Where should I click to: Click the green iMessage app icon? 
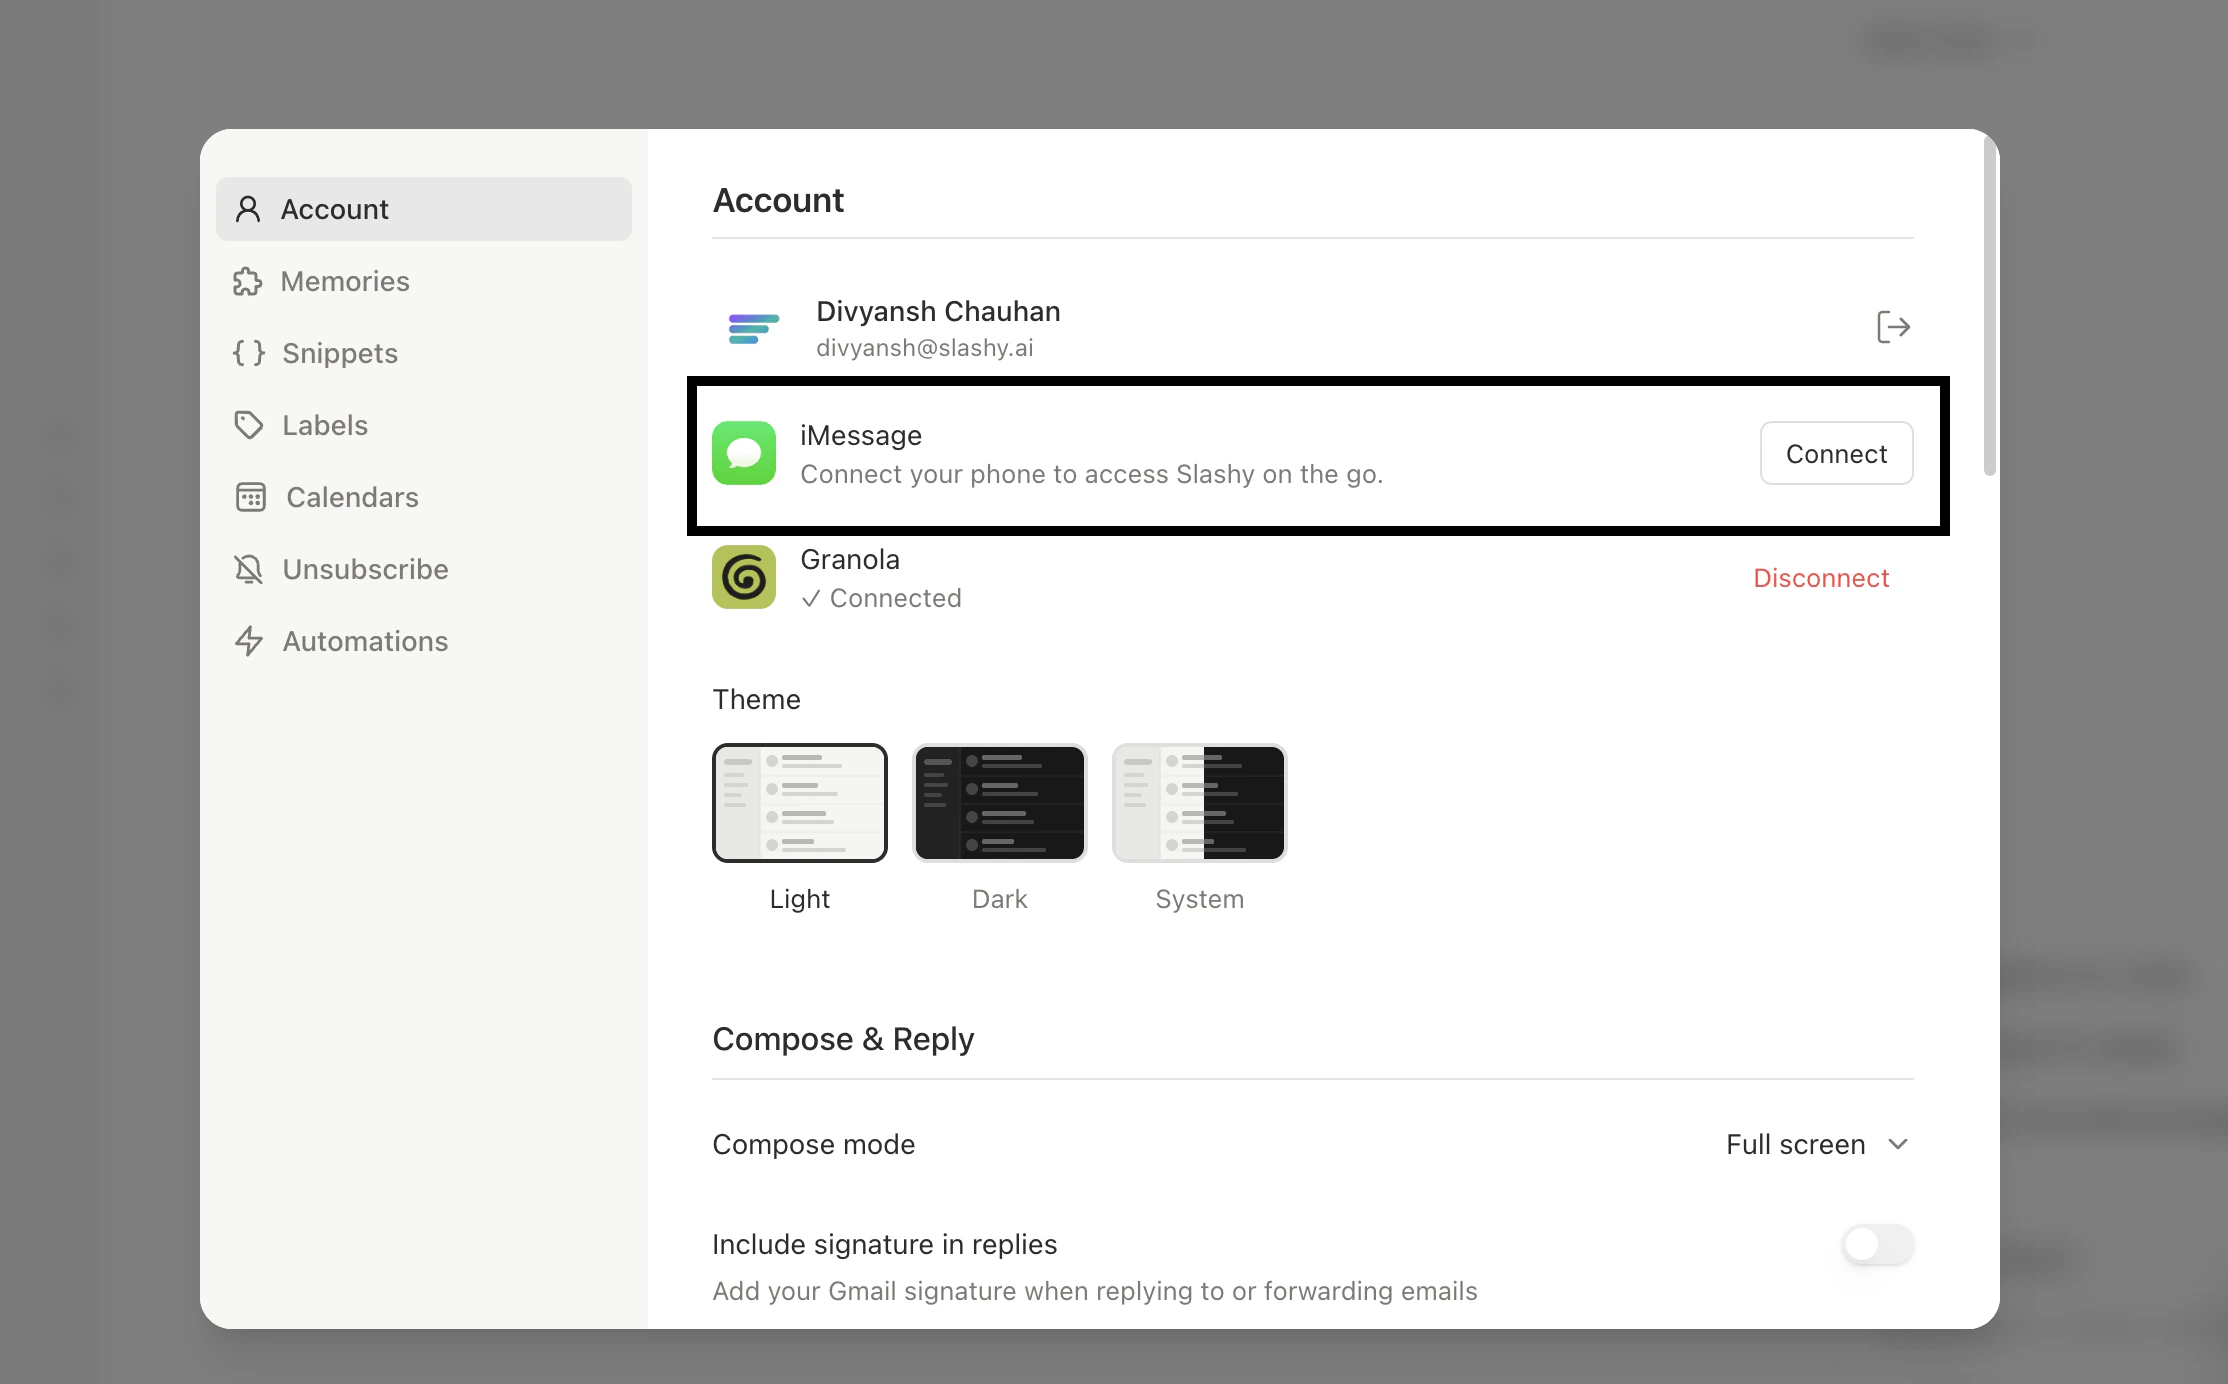coord(744,453)
